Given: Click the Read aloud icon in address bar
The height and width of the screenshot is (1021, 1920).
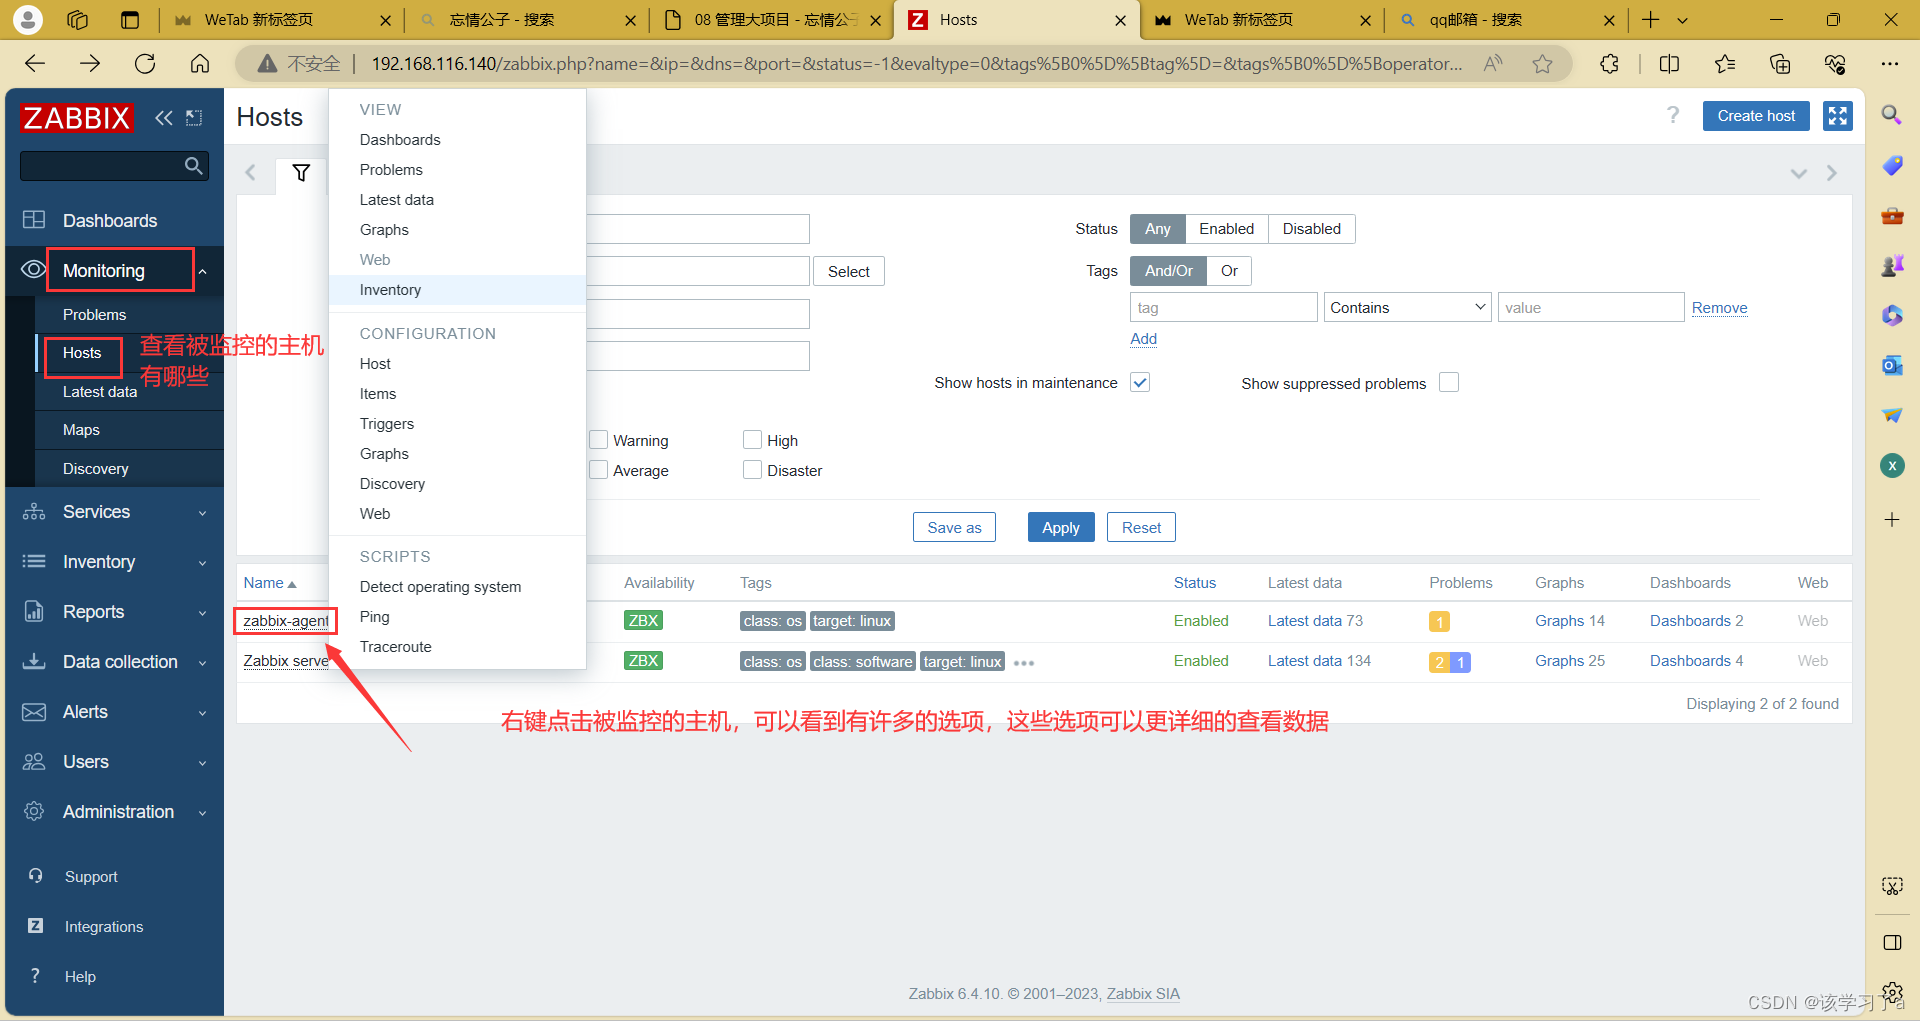Looking at the screenshot, I should pos(1492,64).
